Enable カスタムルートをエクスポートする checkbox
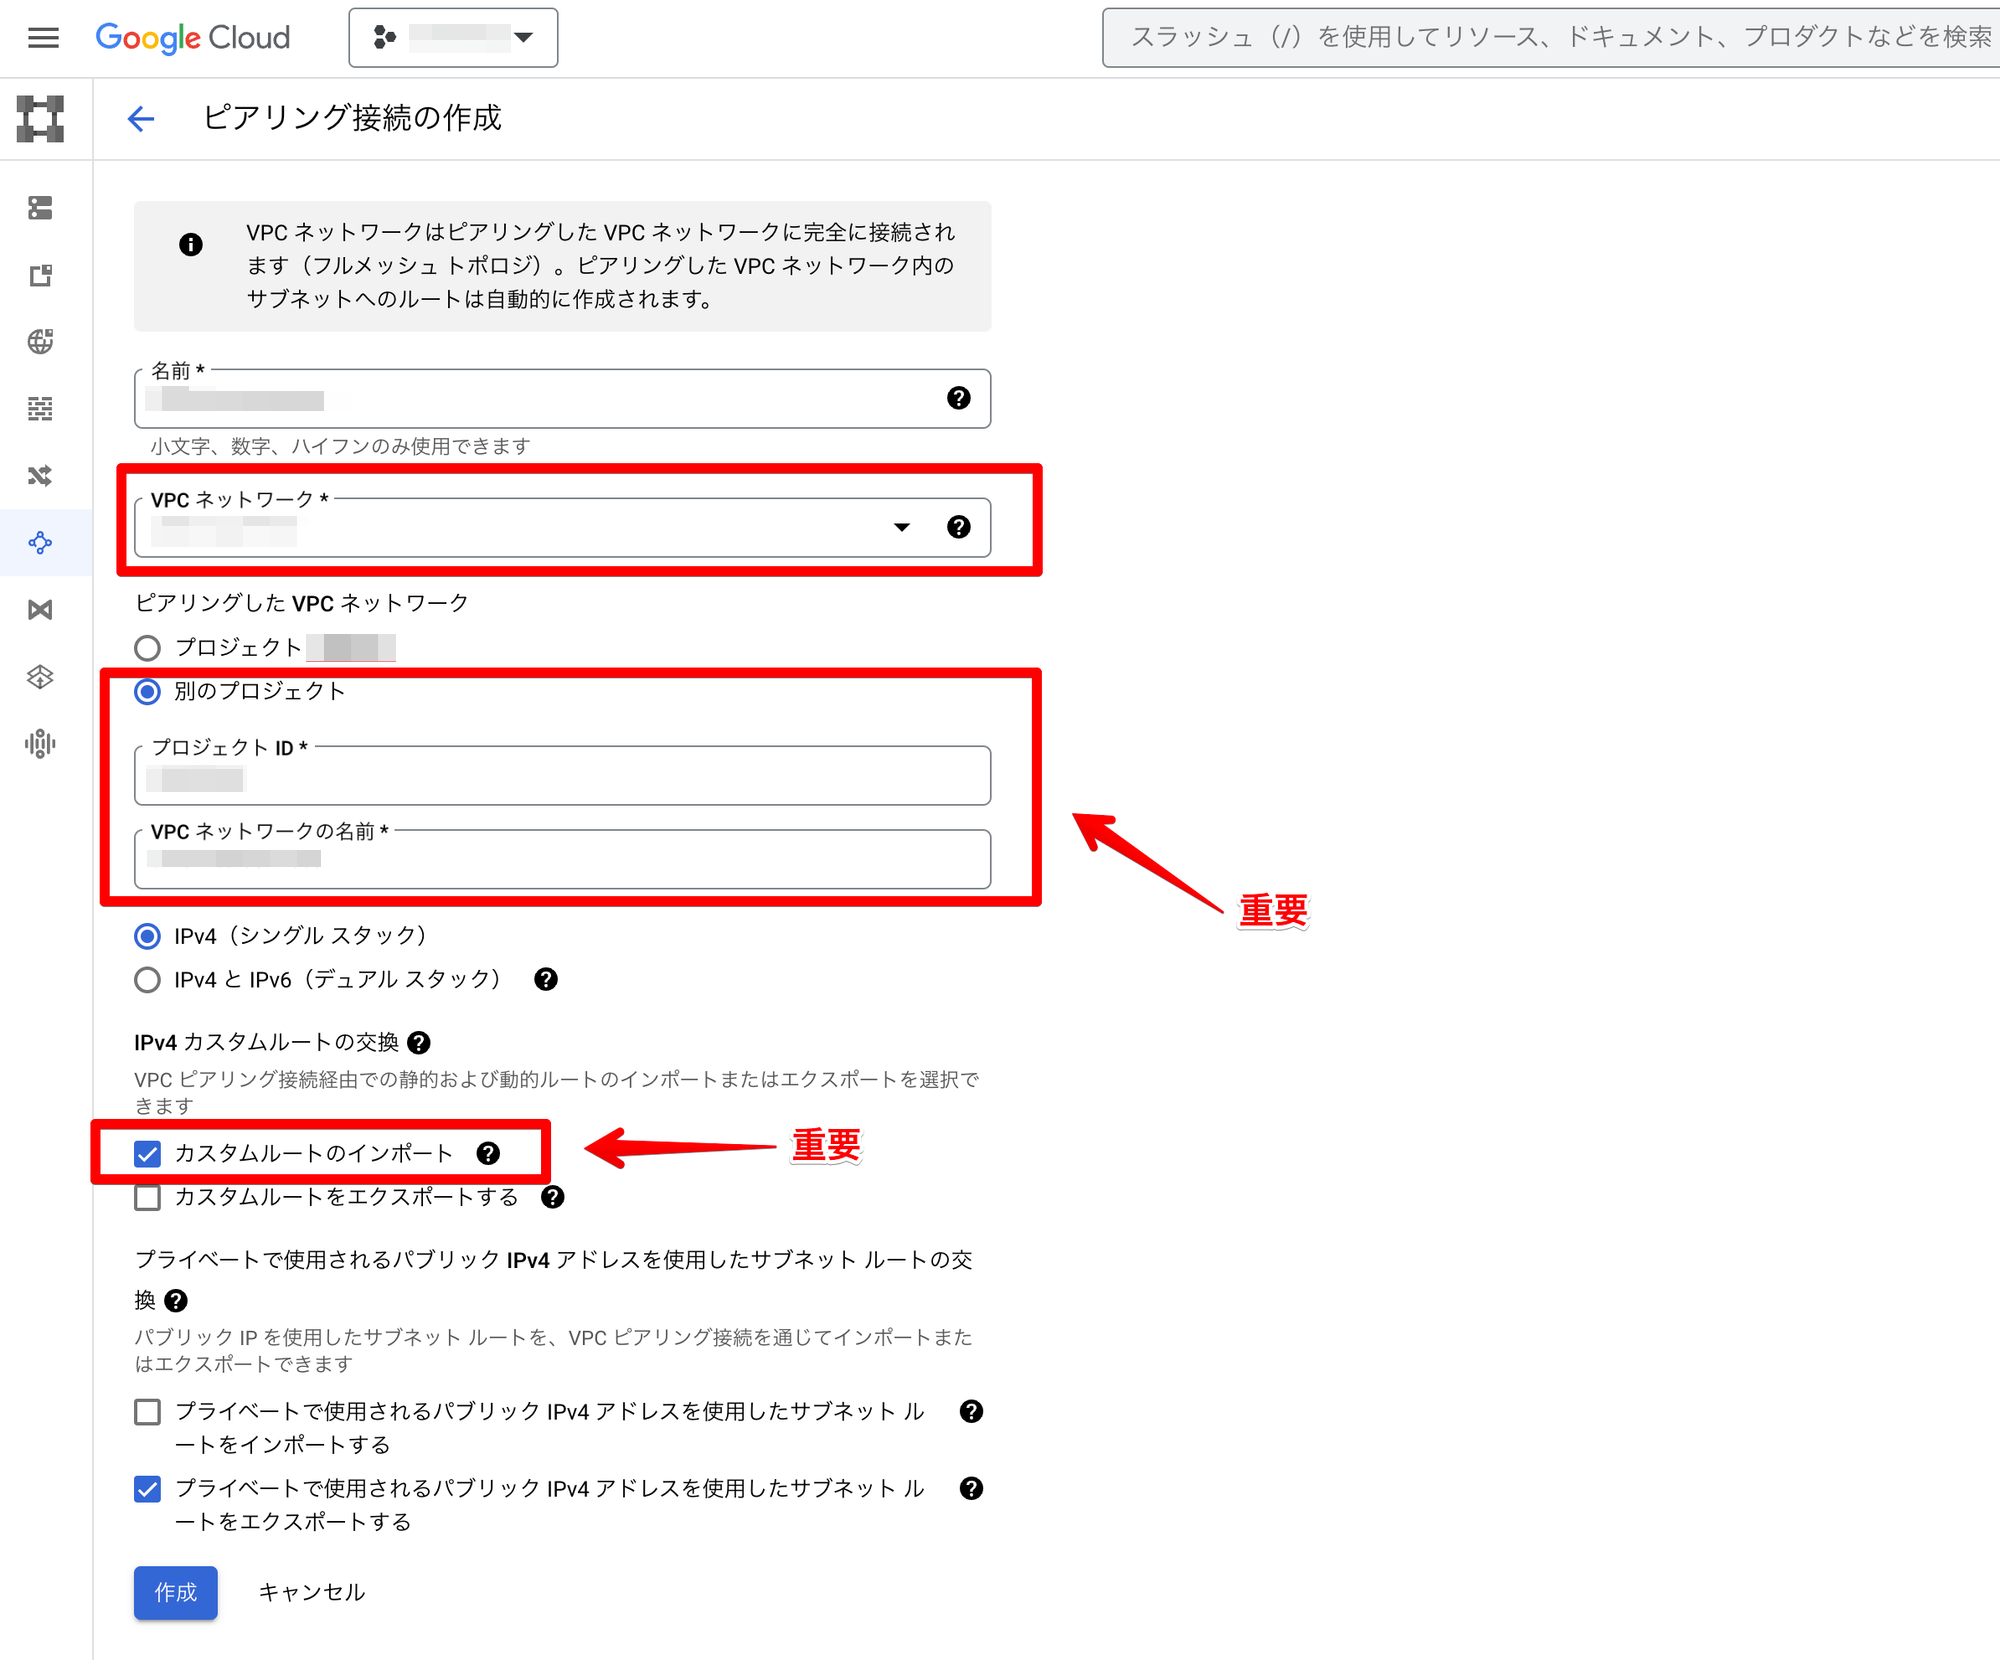Image resolution: width=2000 pixels, height=1660 pixels. 148,1198
